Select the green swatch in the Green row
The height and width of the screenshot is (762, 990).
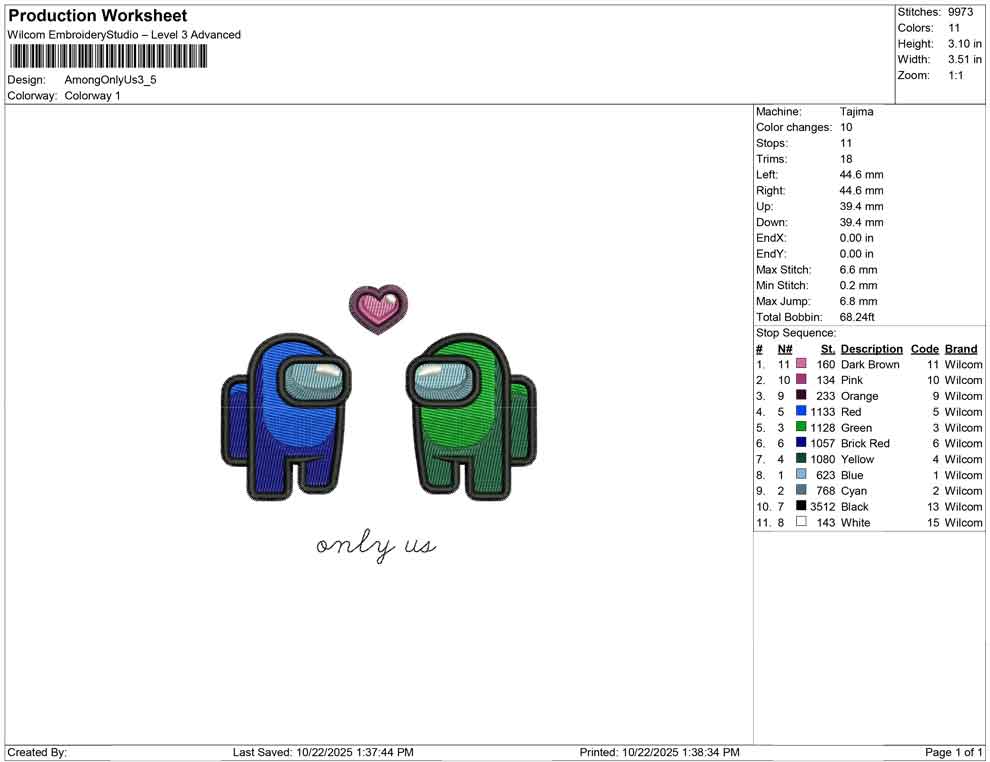(801, 427)
